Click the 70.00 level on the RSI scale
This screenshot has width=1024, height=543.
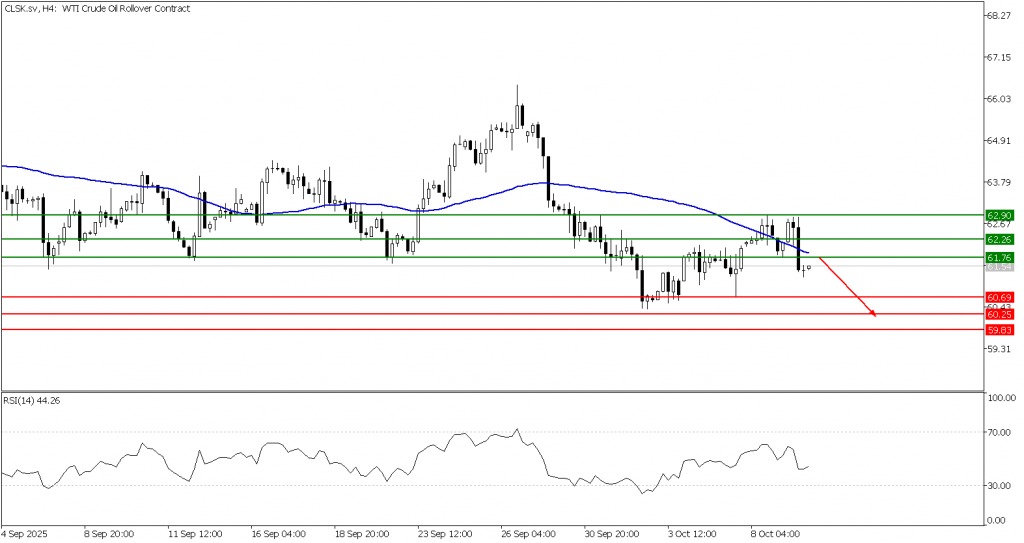pyautogui.click(x=999, y=432)
